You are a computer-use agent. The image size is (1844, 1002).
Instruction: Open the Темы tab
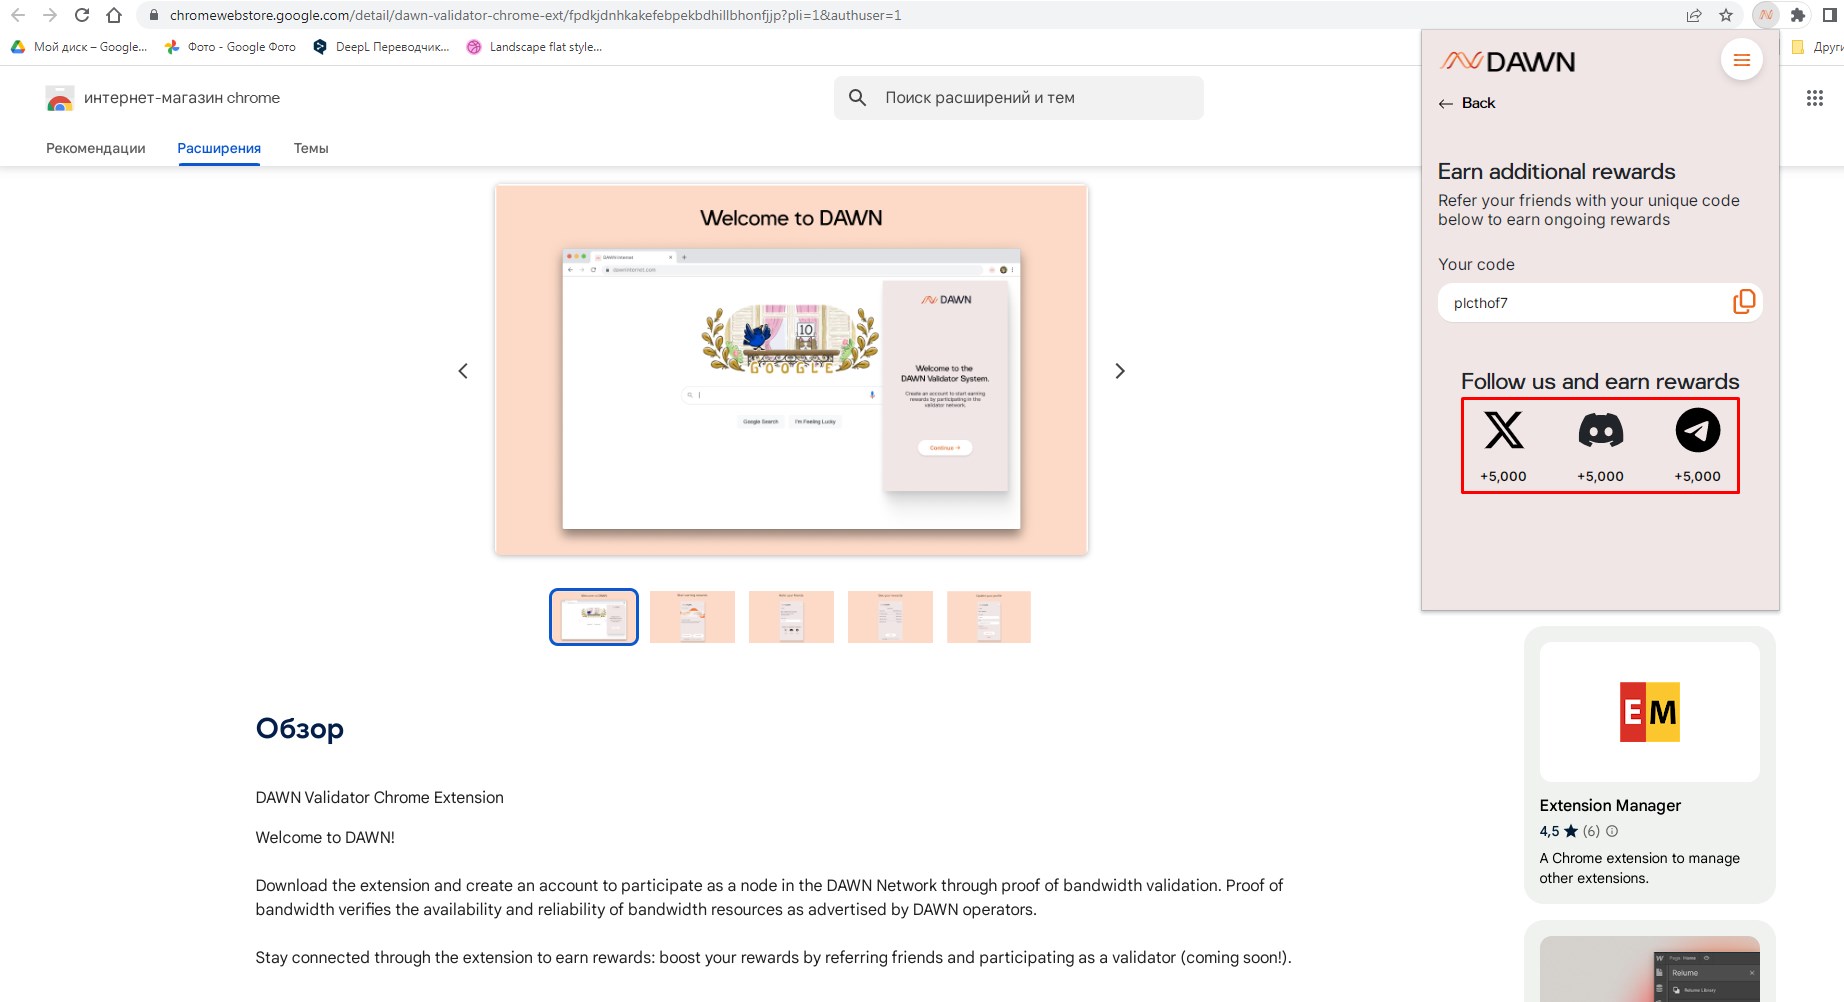click(311, 148)
